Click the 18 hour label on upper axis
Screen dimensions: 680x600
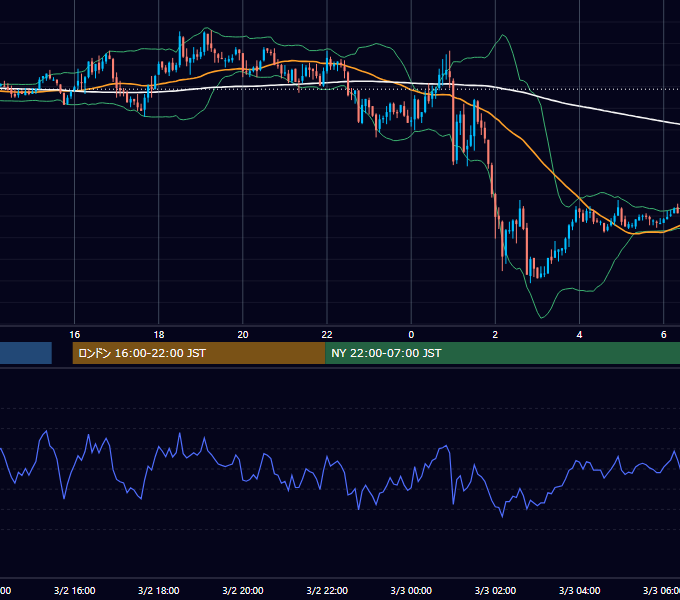click(159, 334)
